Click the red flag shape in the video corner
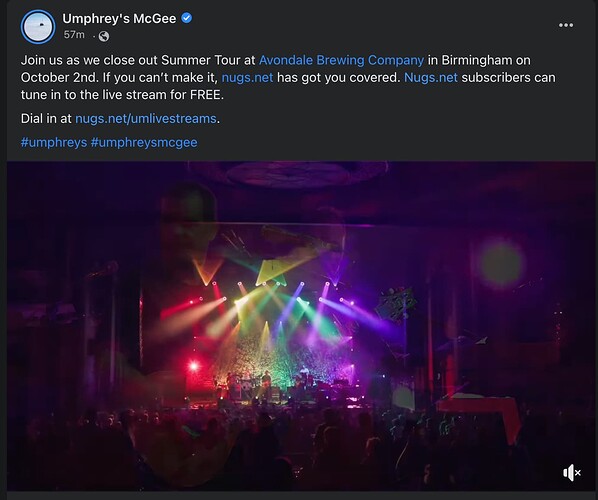Screen dimensions: 598x500 point(481,415)
